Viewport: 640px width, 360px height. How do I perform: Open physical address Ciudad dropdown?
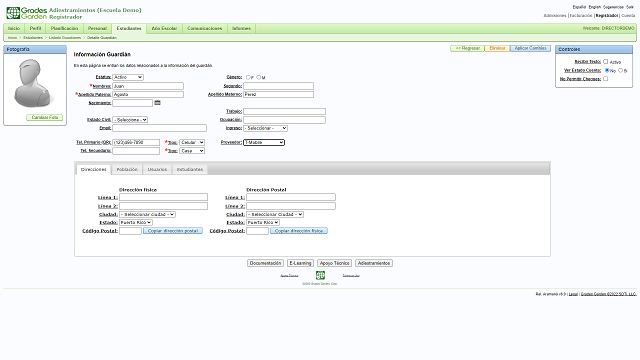[147, 214]
